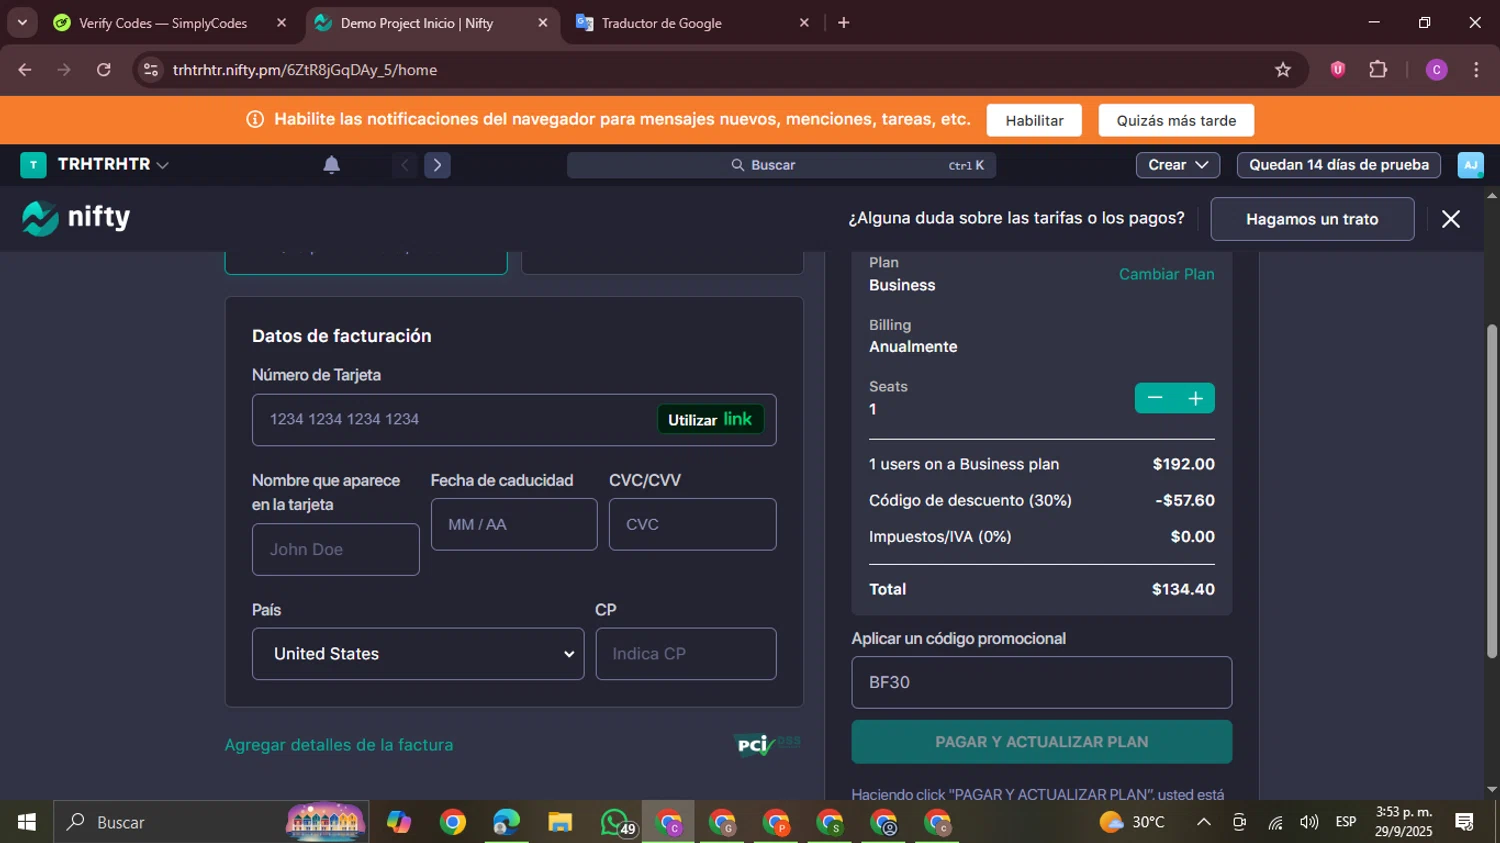View site information icon in the address bar

(151, 70)
